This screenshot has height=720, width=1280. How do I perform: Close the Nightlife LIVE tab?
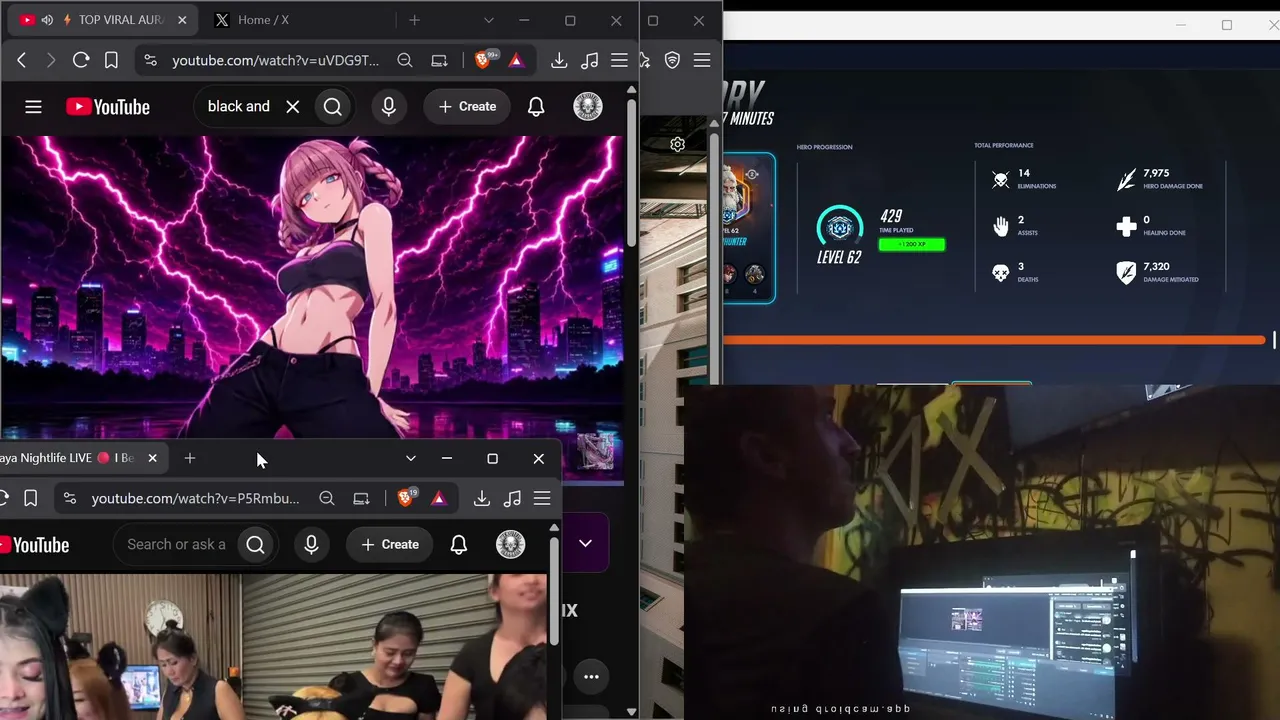tap(152, 458)
